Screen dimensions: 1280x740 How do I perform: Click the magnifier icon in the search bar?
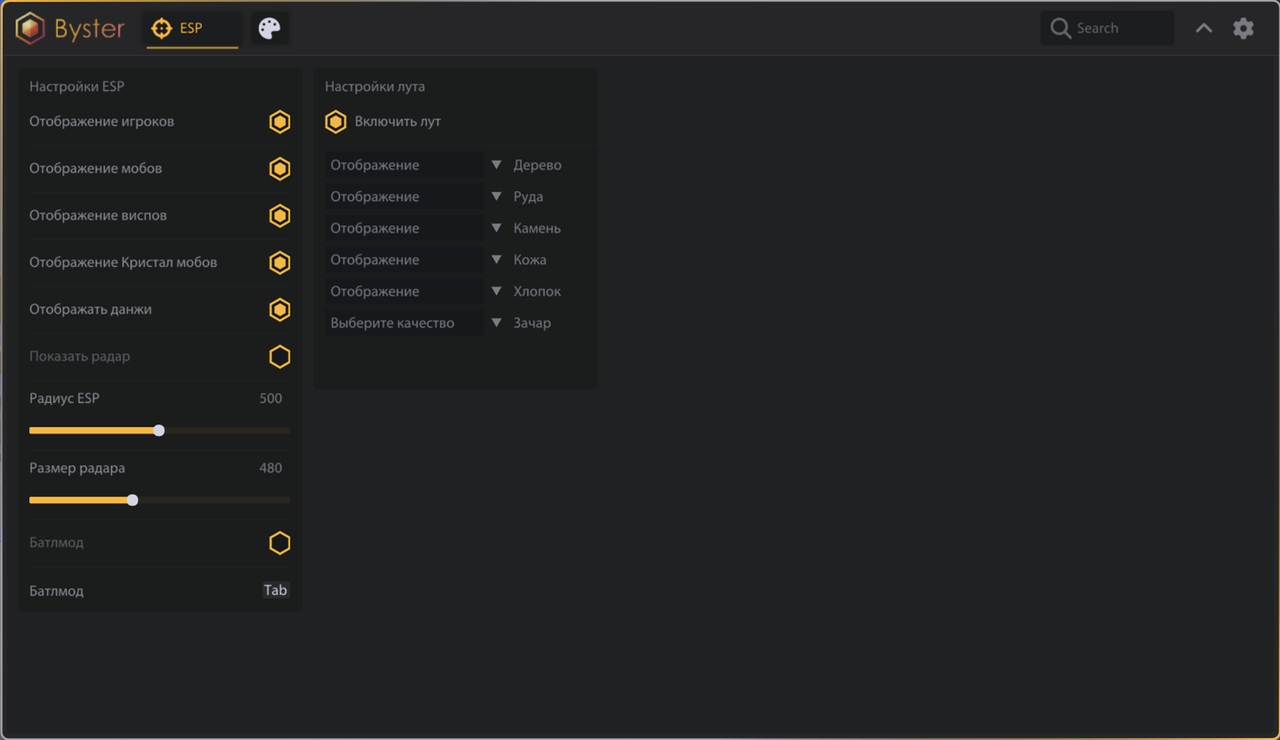point(1060,28)
